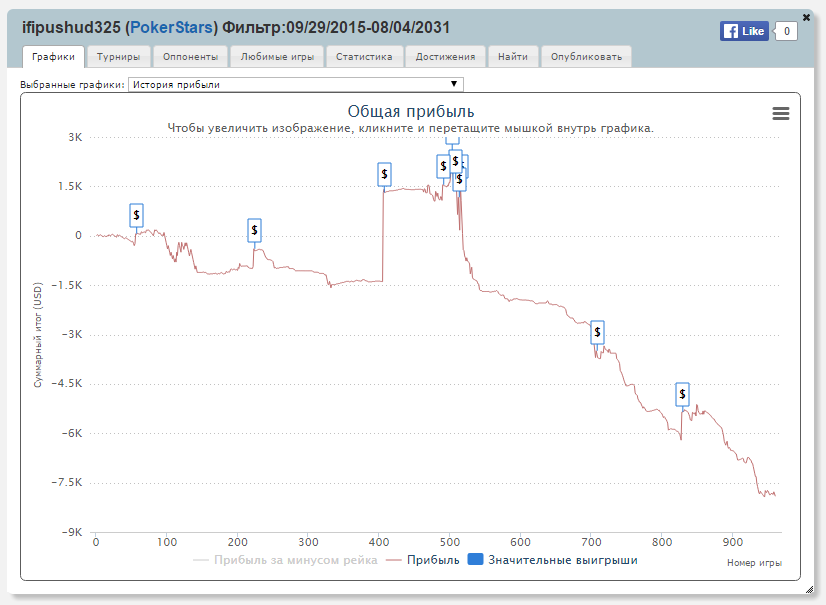Toggle the 'Прибыль за минусом рейка' legend series
The height and width of the screenshot is (605, 826).
(285, 560)
